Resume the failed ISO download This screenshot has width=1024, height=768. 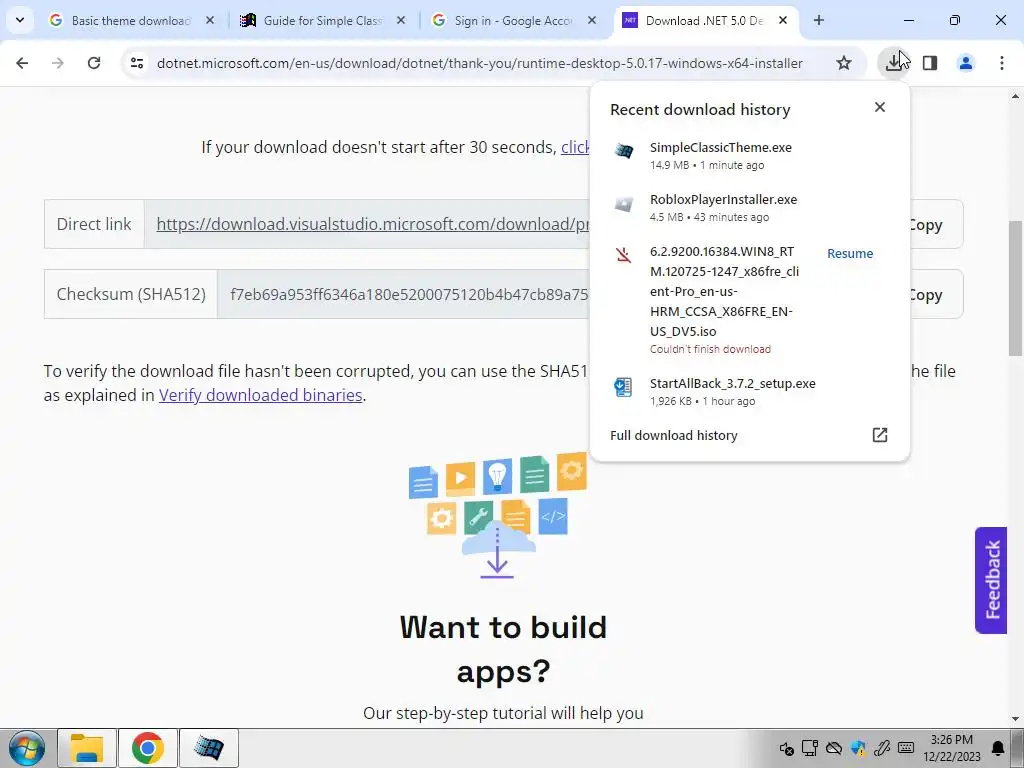(850, 253)
